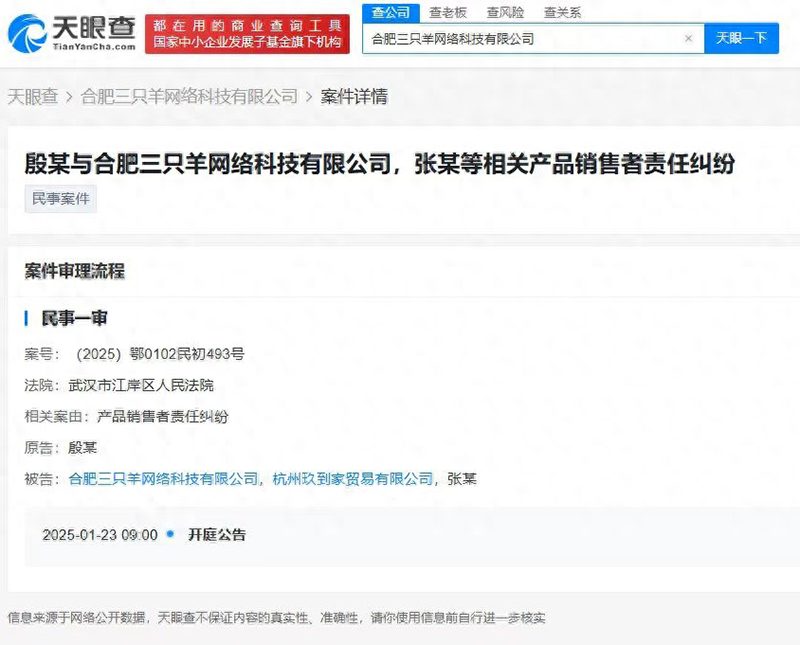Viewport: 800px width, 645px height.
Task: Open defendant link 合肥三只羊网络科技有限公司
Action: [x=163, y=479]
